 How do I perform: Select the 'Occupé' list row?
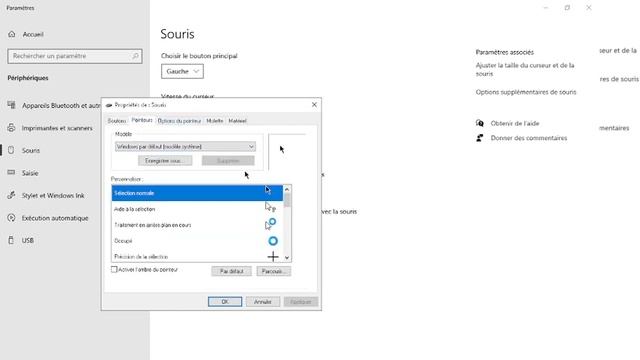click(x=197, y=241)
